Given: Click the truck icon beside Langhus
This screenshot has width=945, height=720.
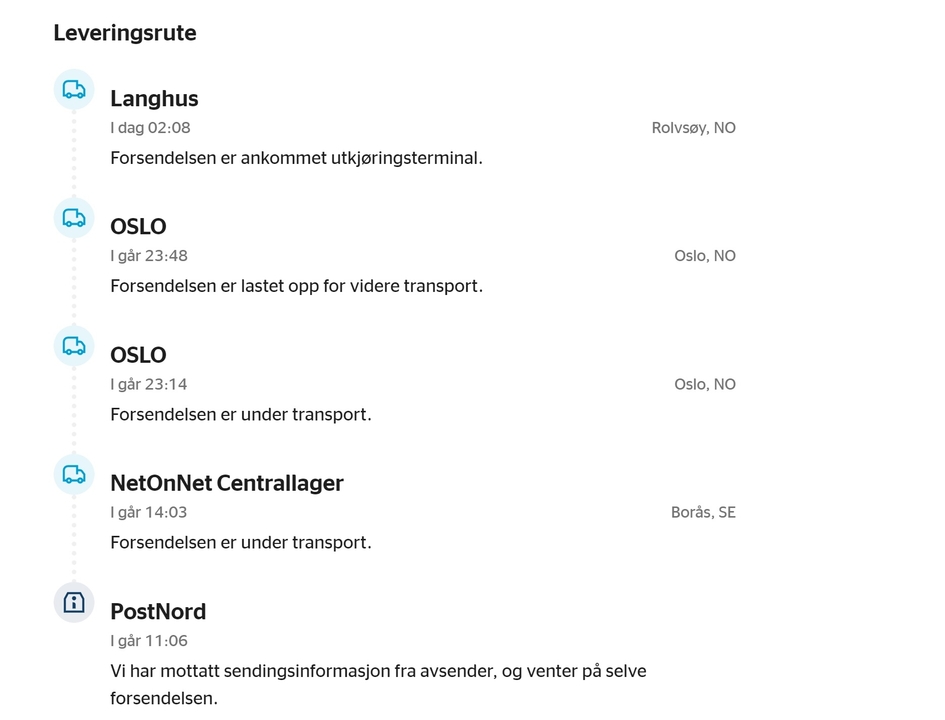Looking at the screenshot, I should pos(74,90).
